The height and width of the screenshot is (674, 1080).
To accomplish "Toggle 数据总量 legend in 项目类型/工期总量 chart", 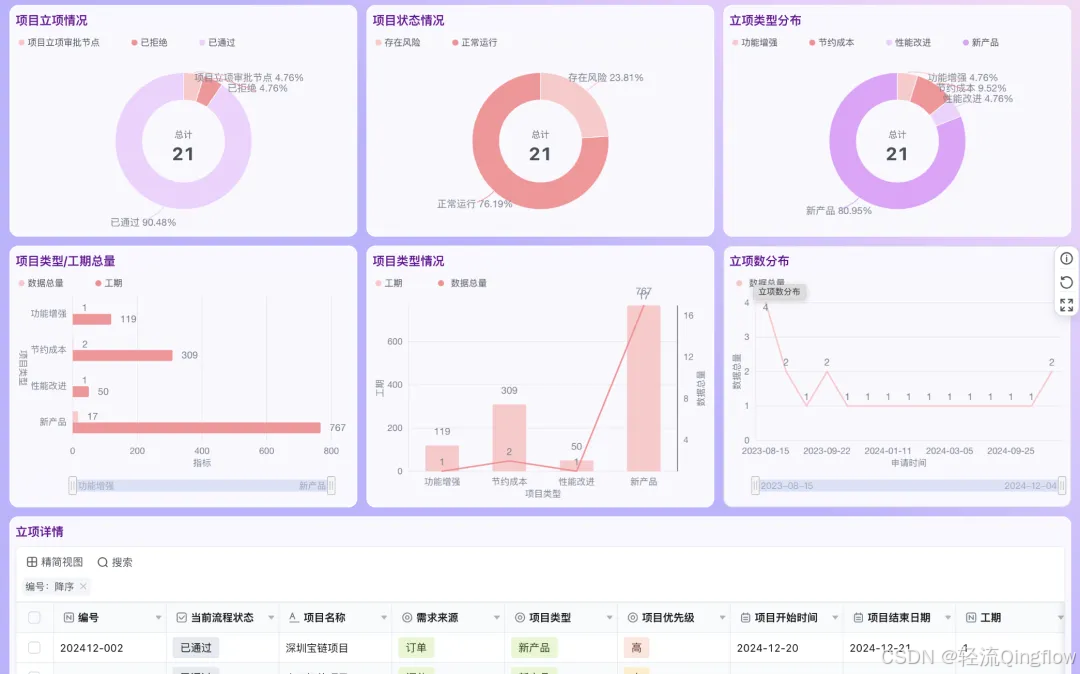I will coord(41,283).
